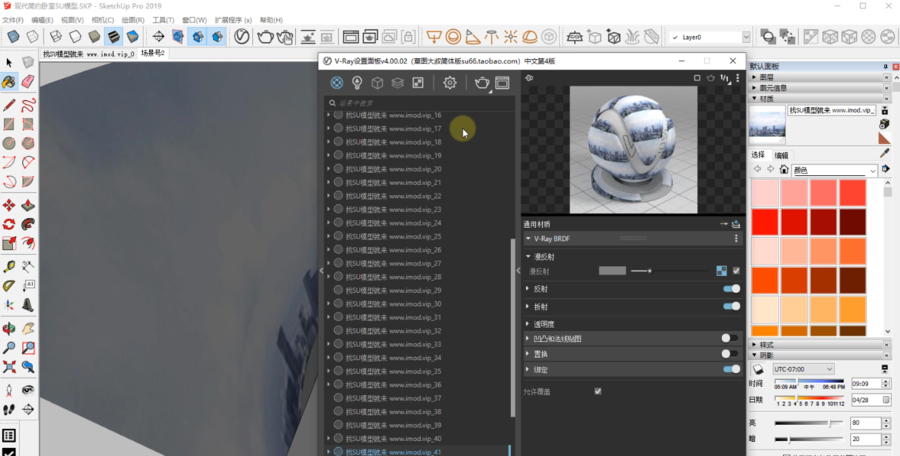Switch to the 编辑 materials tab

point(781,155)
